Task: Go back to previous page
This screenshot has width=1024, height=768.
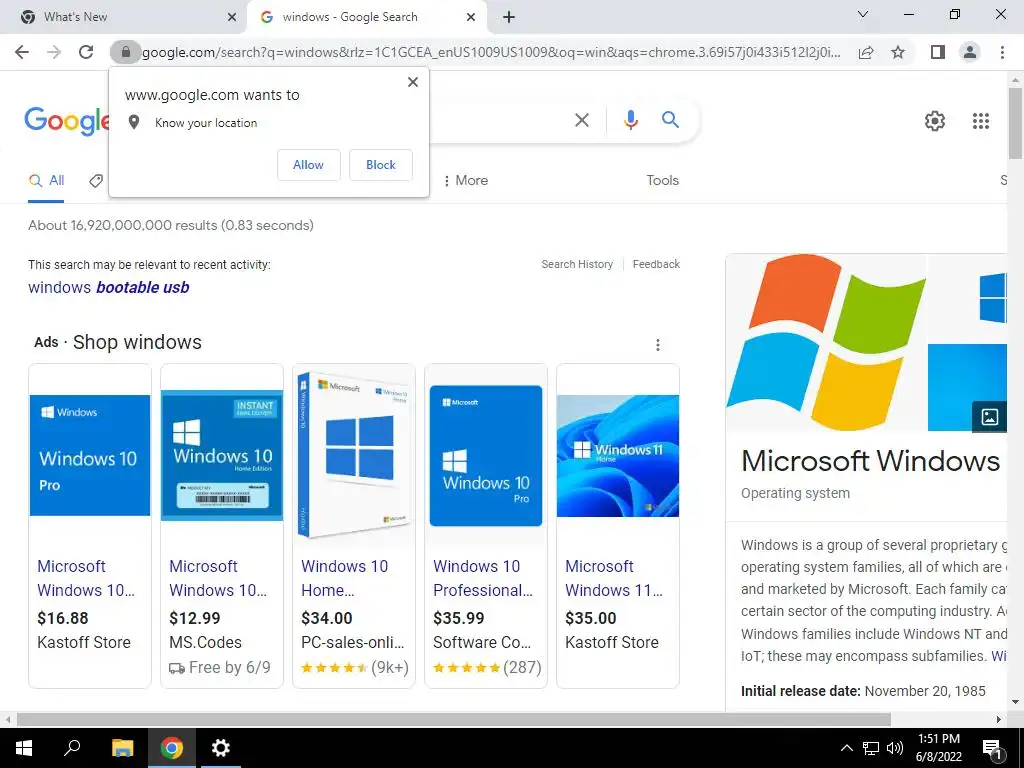Action: click(22, 52)
